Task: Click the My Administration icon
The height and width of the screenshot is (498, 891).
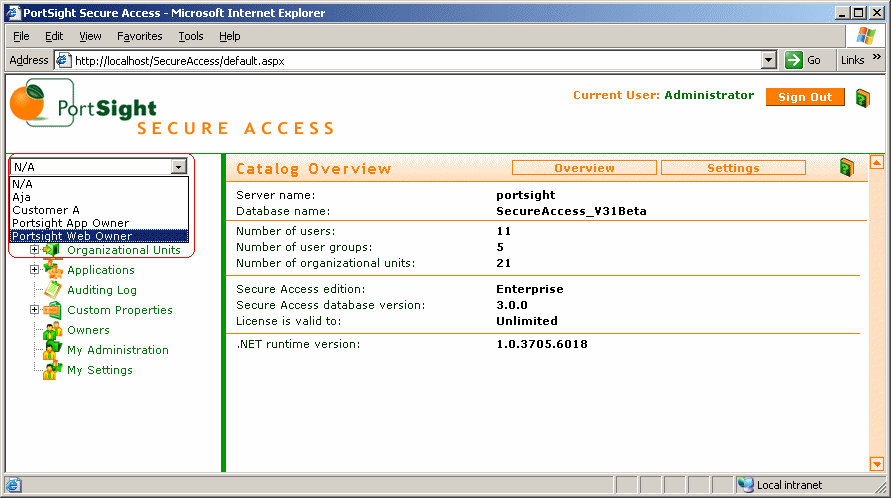Action: 53,350
